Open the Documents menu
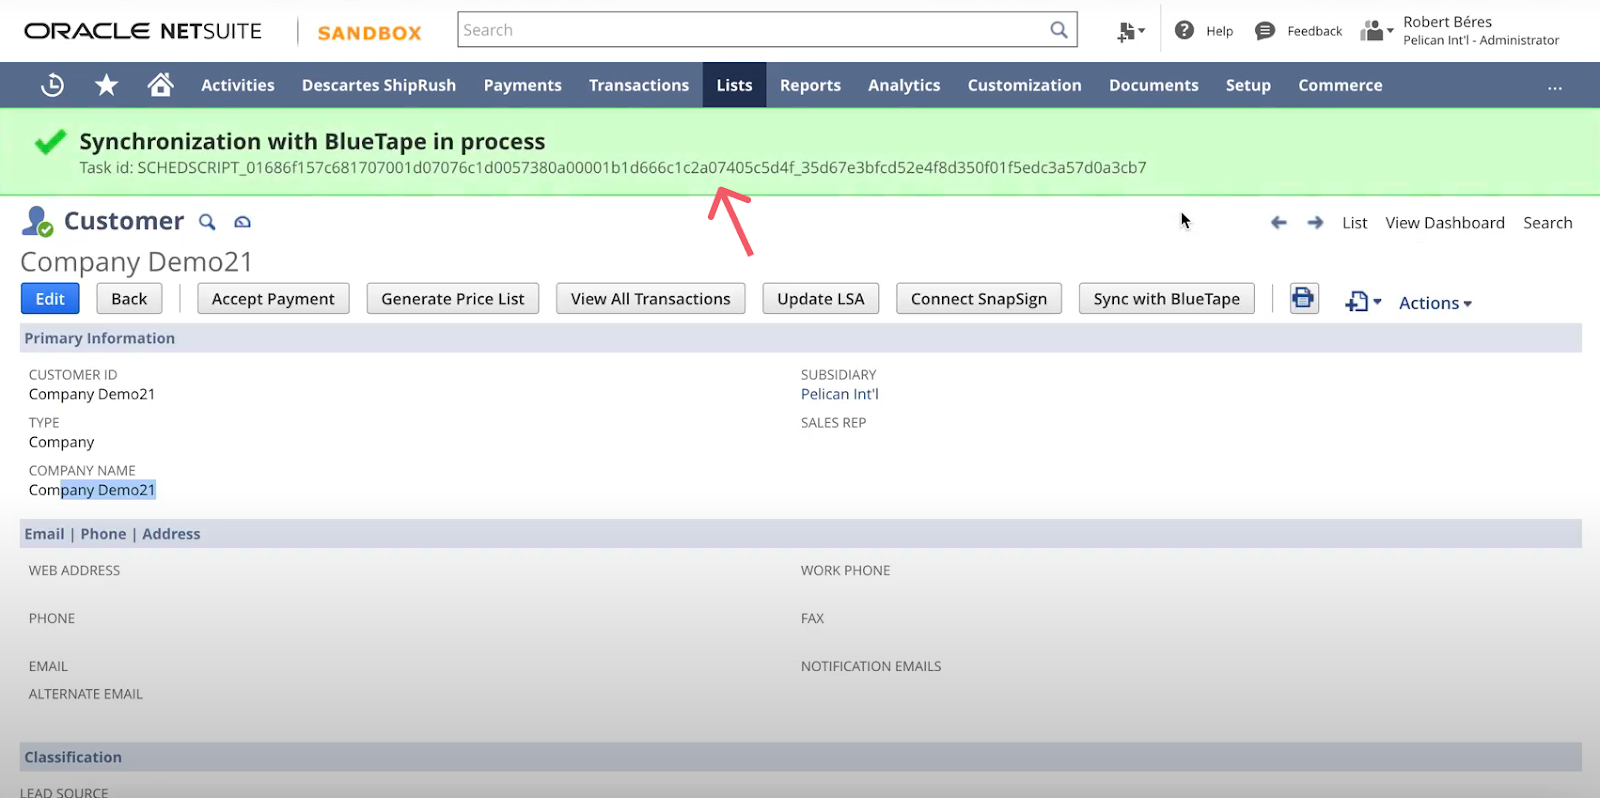The width and height of the screenshot is (1600, 798). point(1154,85)
